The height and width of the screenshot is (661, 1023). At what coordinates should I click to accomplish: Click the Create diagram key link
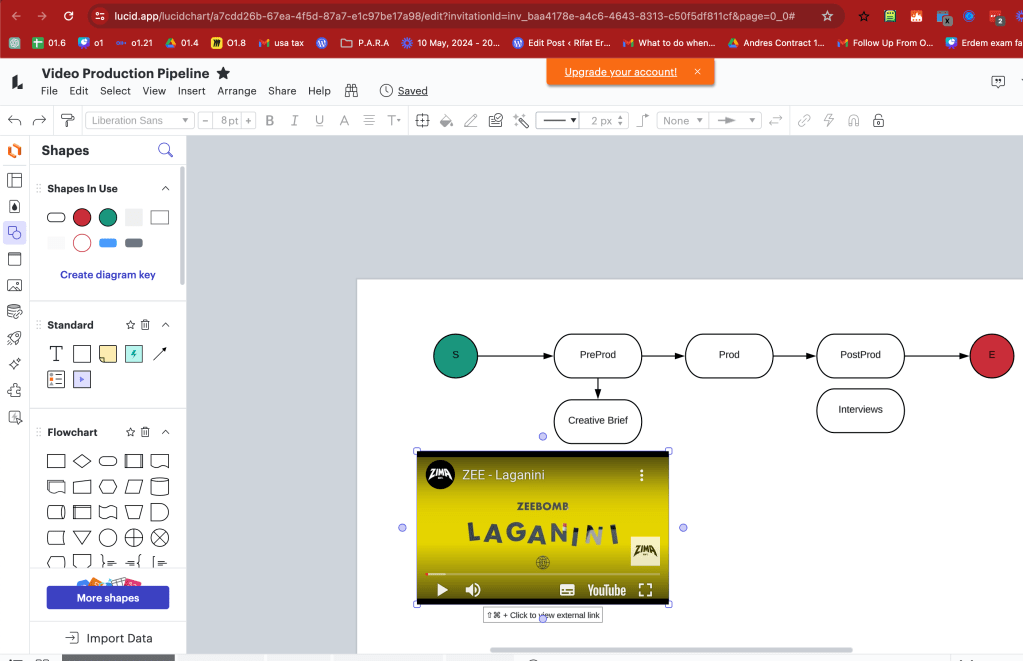(108, 275)
